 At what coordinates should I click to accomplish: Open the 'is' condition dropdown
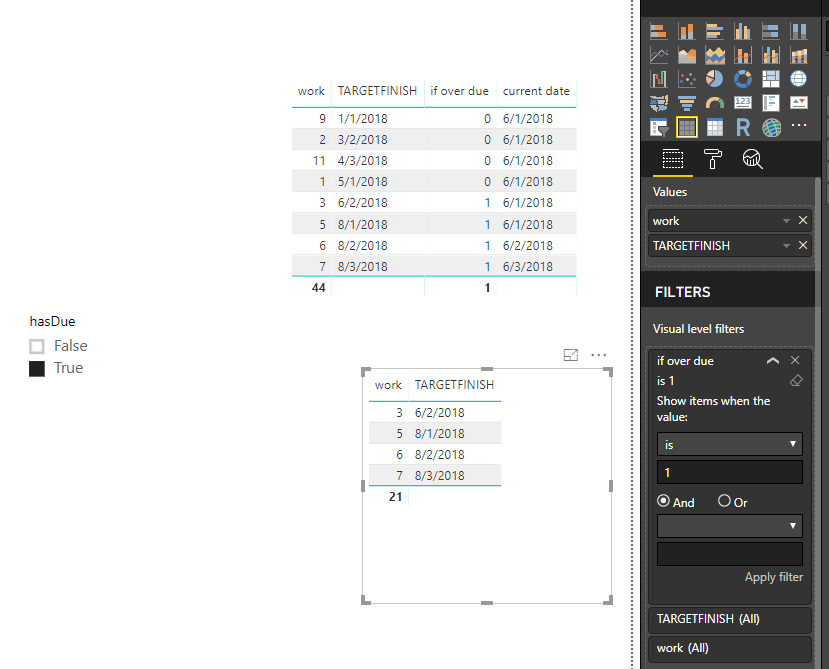[x=730, y=444]
